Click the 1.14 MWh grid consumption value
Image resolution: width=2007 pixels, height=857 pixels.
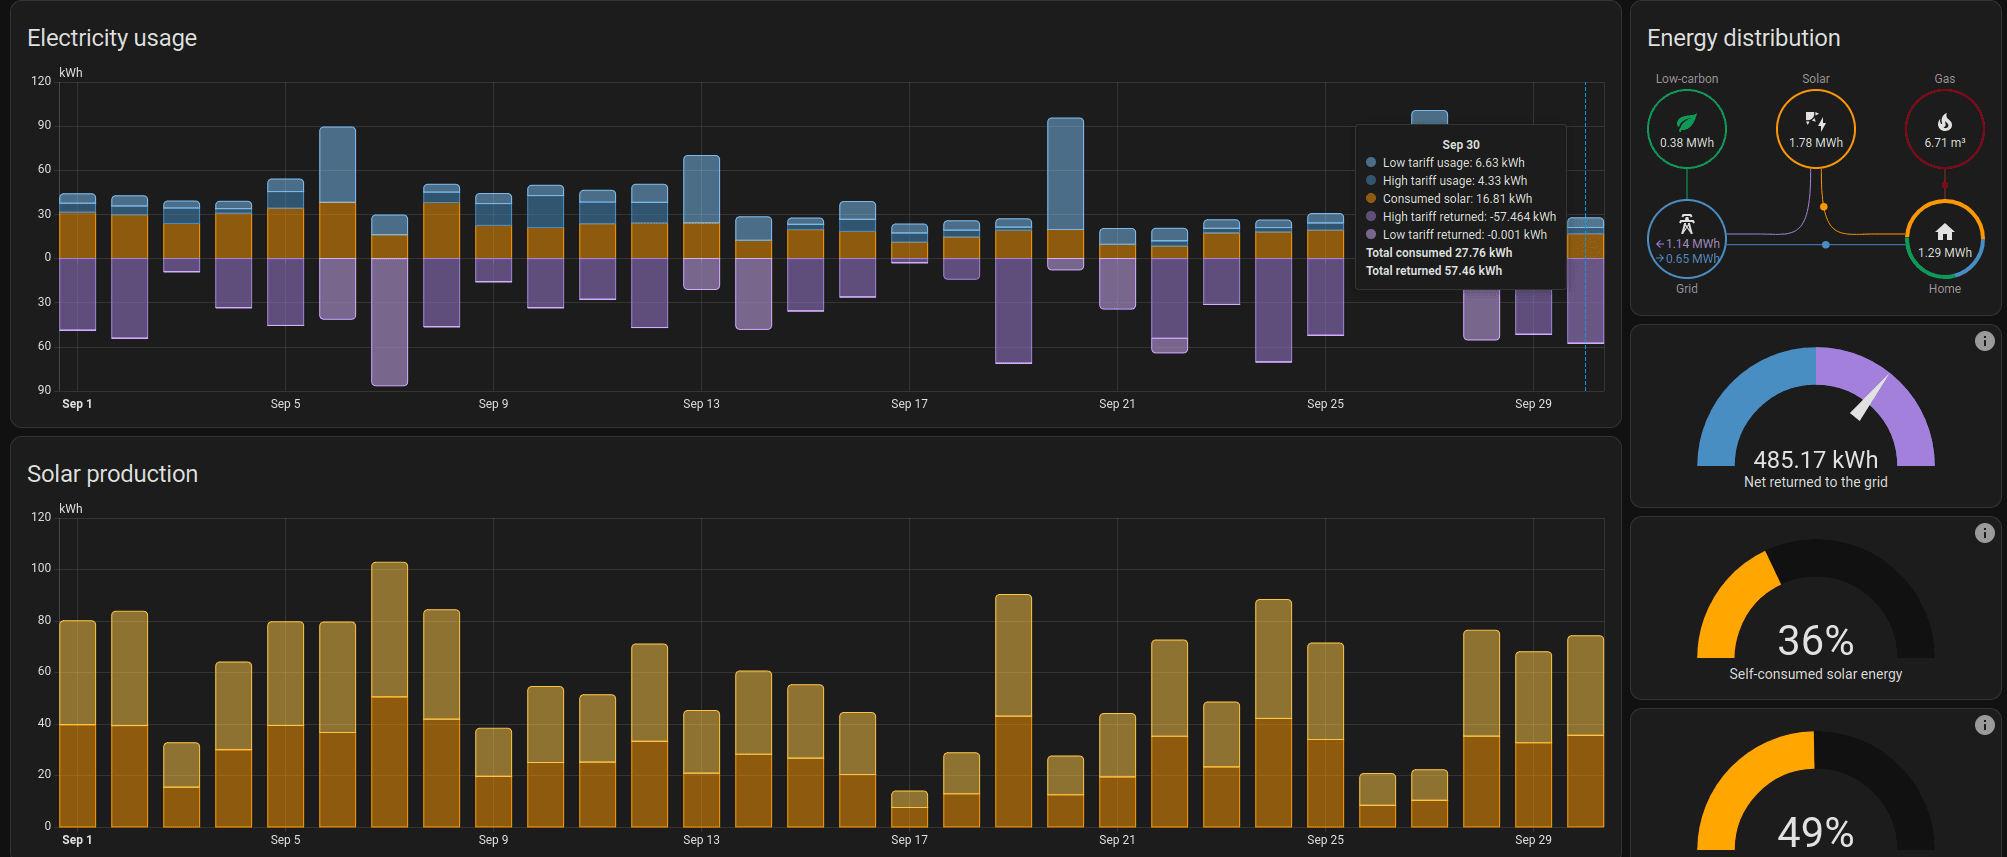(1691, 244)
